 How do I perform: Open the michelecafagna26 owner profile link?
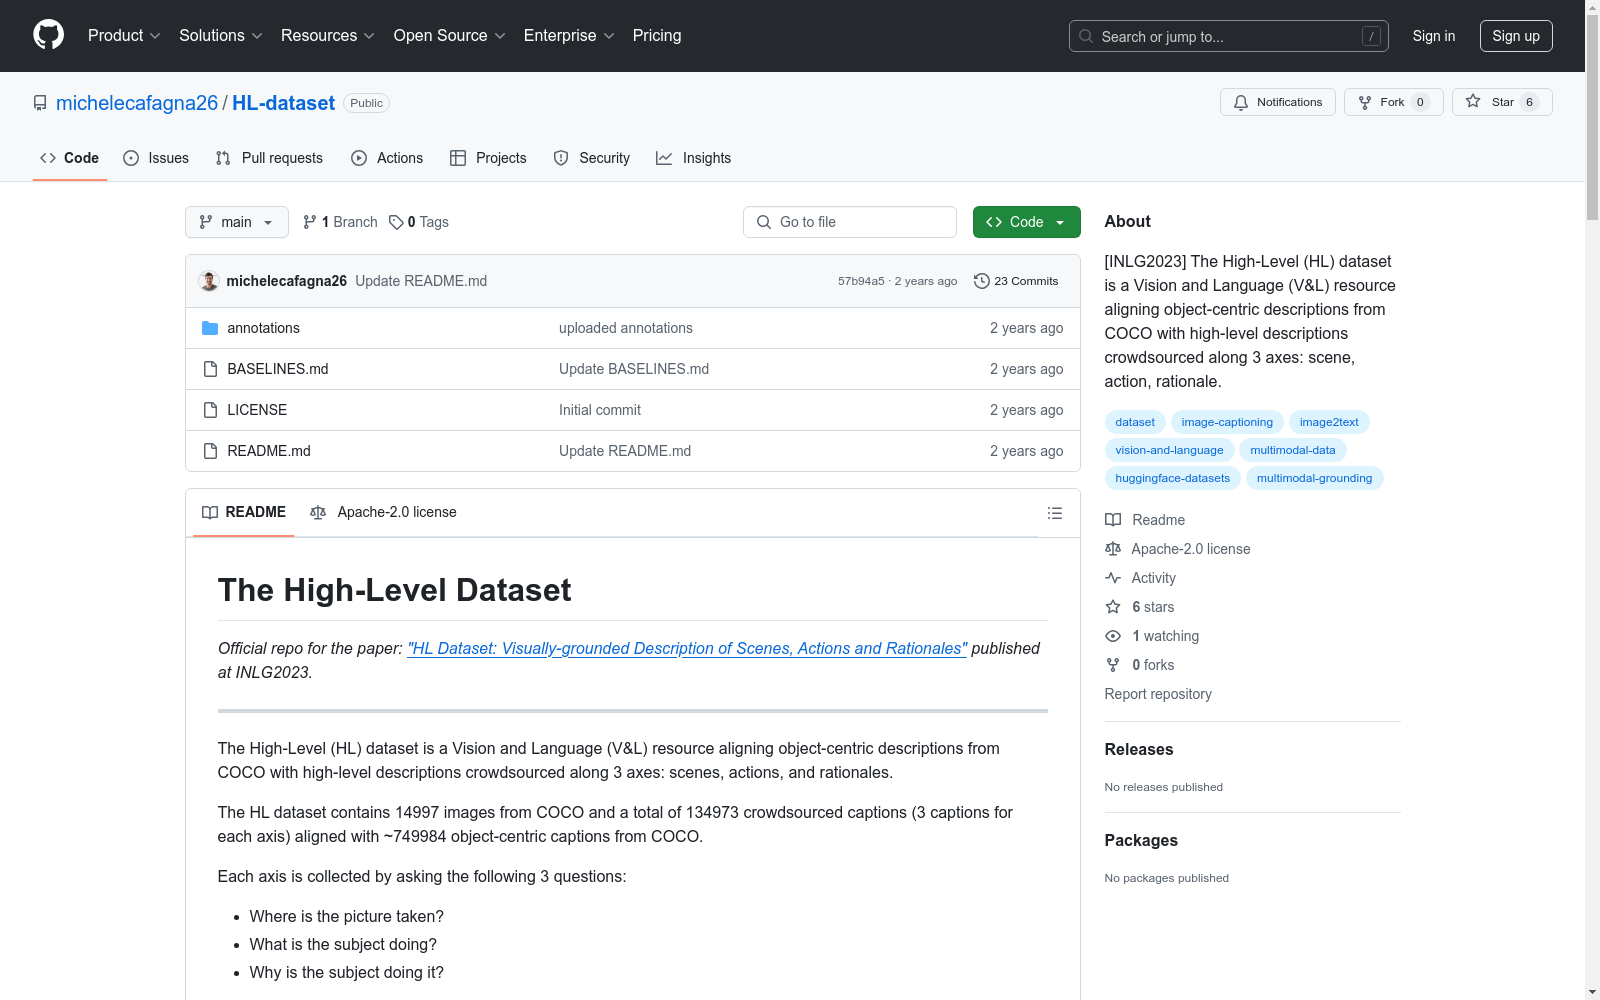(x=137, y=103)
